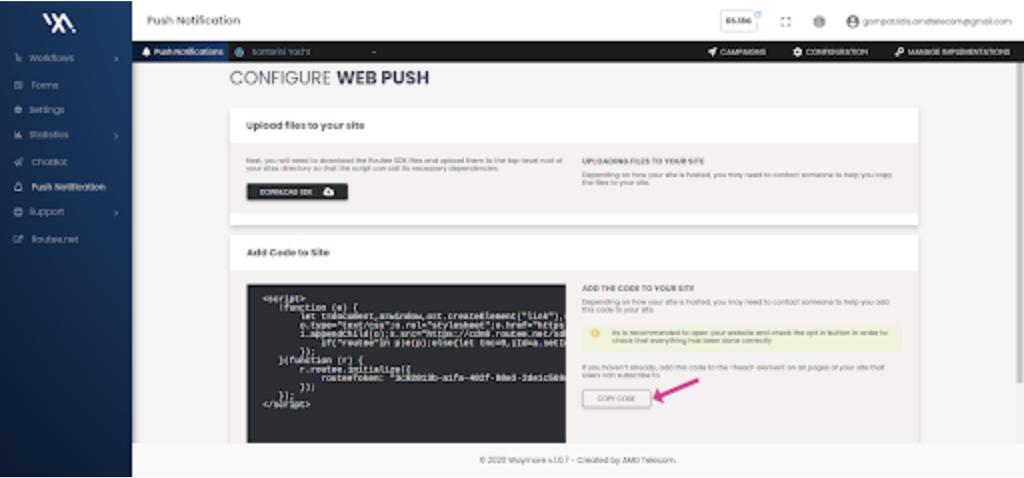Click the 'Add Code to Site' title
This screenshot has width=1024, height=478.
pos(287,252)
